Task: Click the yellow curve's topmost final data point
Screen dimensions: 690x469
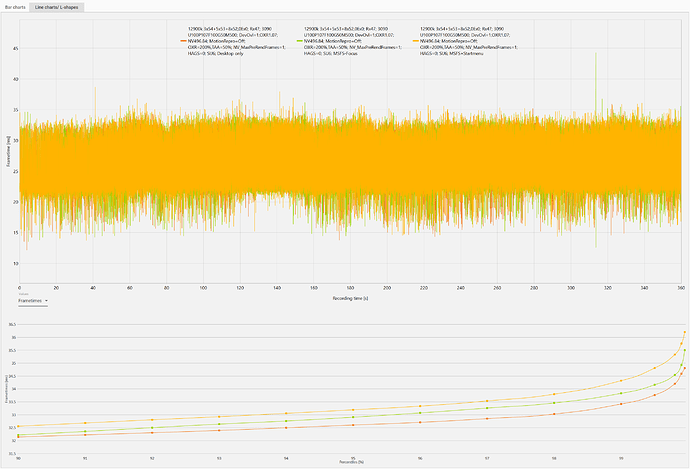Action: click(685, 332)
